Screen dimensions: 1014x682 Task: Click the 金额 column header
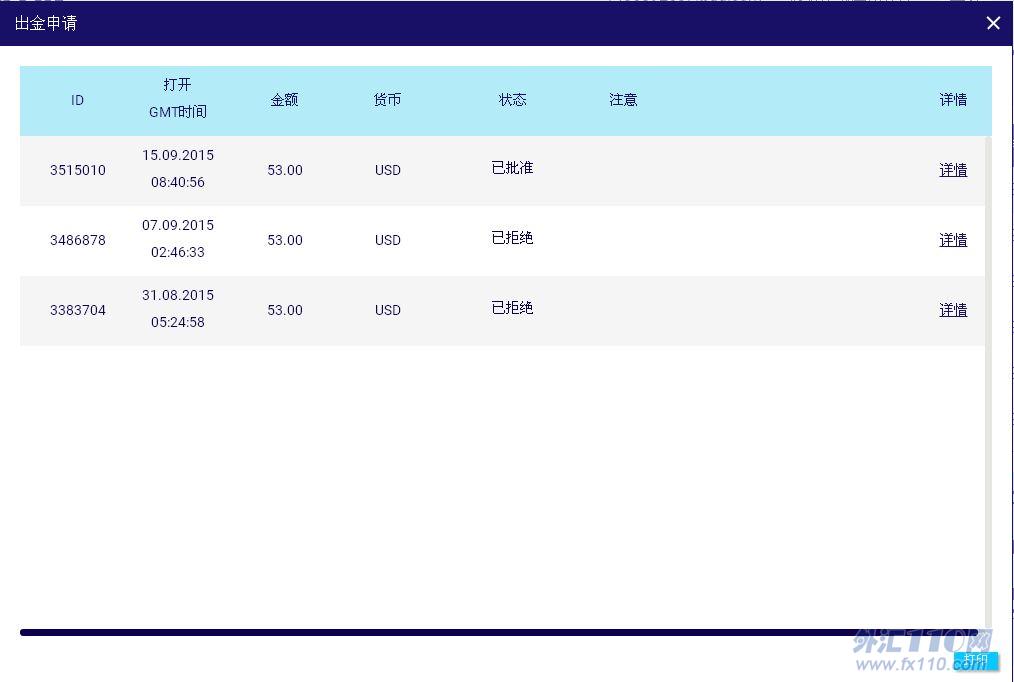tap(284, 100)
